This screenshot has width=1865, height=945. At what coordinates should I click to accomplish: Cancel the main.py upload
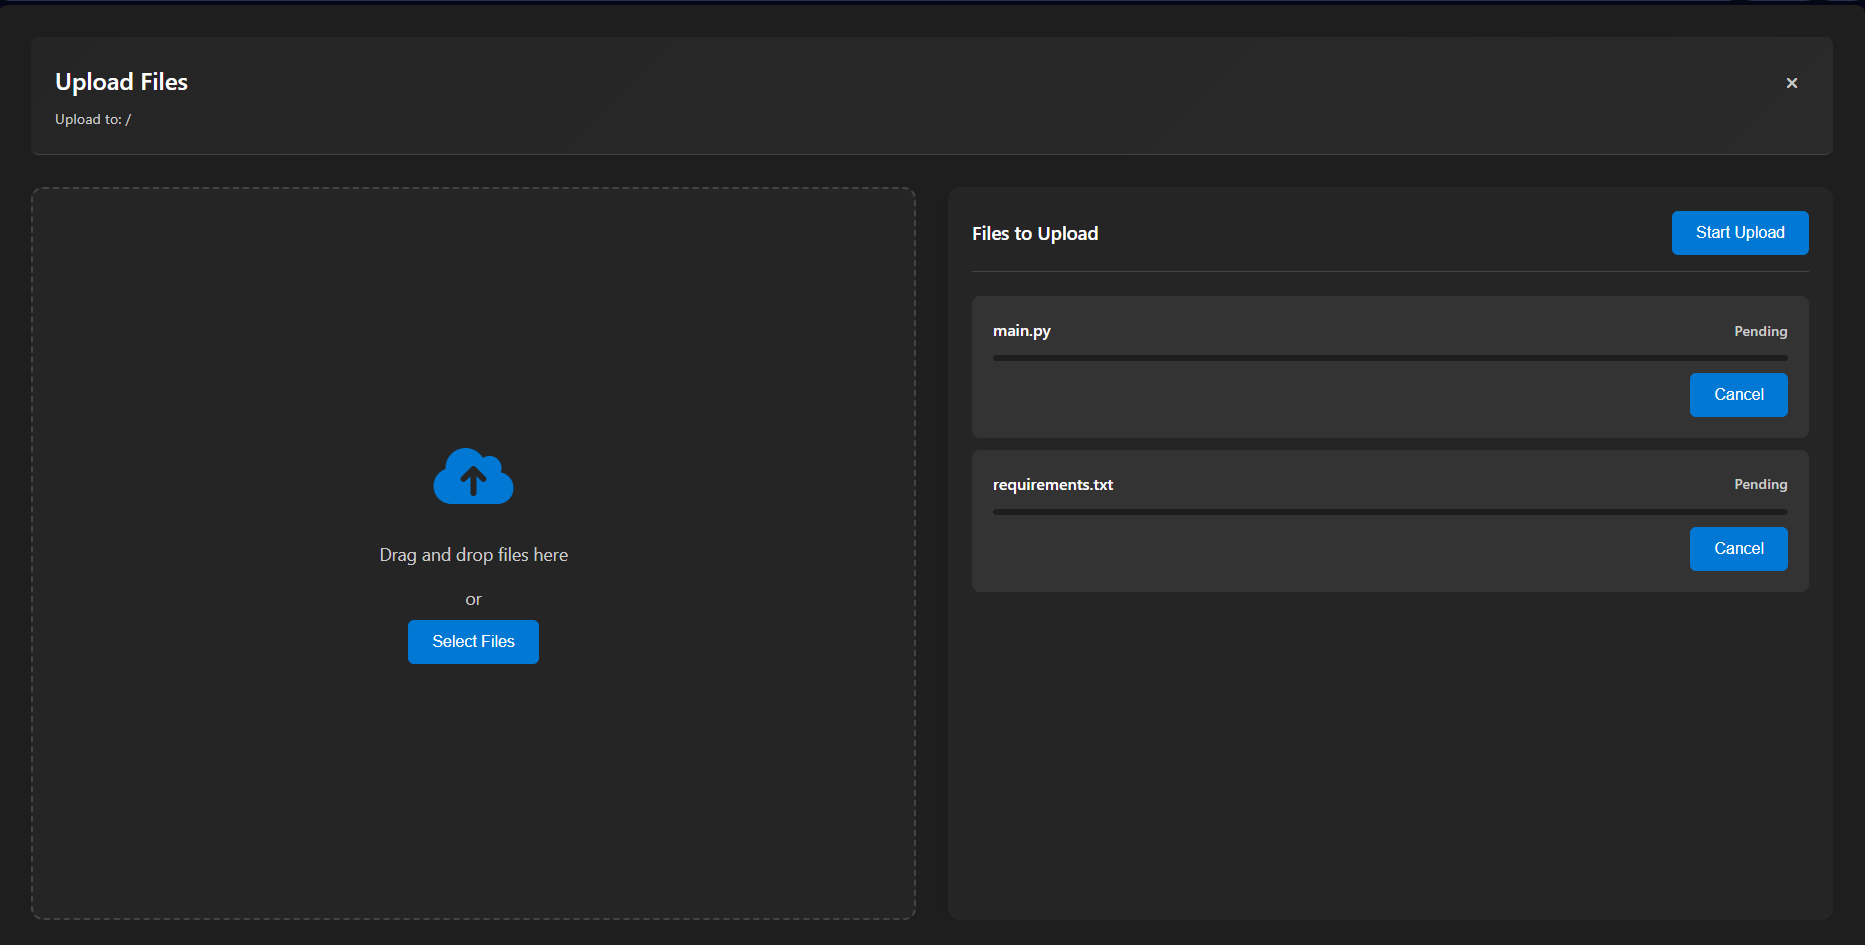(x=1738, y=394)
